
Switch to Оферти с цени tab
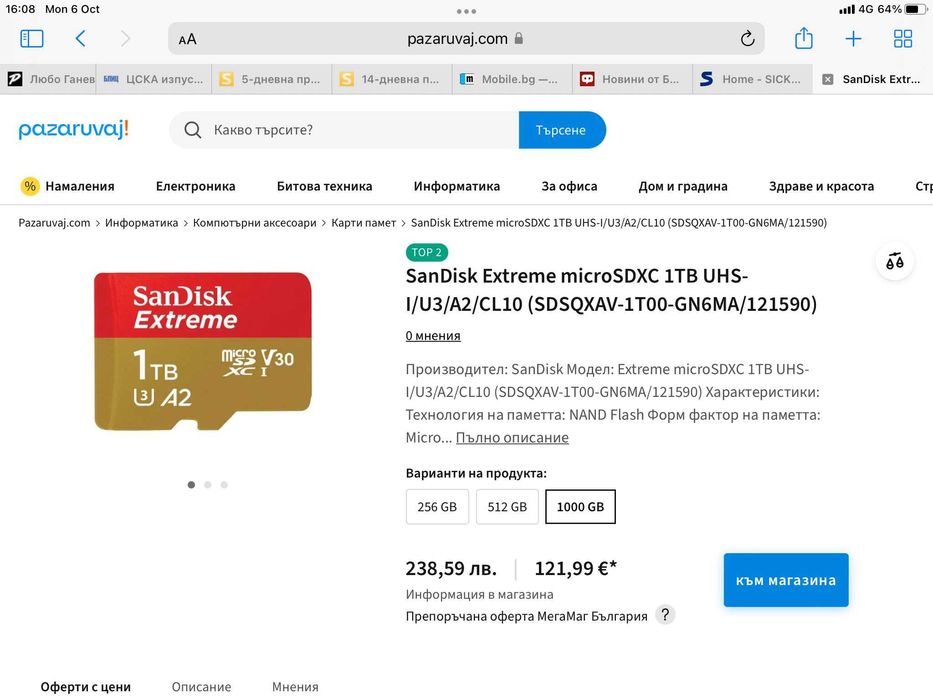pos(86,687)
